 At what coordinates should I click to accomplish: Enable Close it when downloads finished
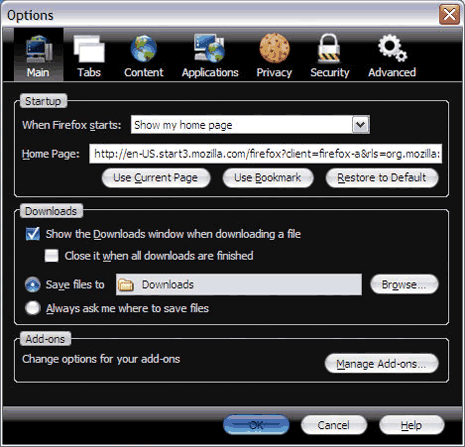[52, 256]
